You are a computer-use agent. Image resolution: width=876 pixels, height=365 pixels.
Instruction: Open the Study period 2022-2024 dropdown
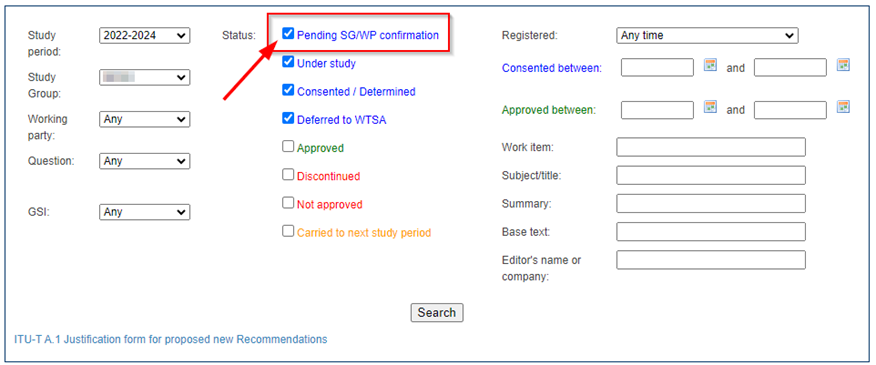pyautogui.click(x=145, y=36)
